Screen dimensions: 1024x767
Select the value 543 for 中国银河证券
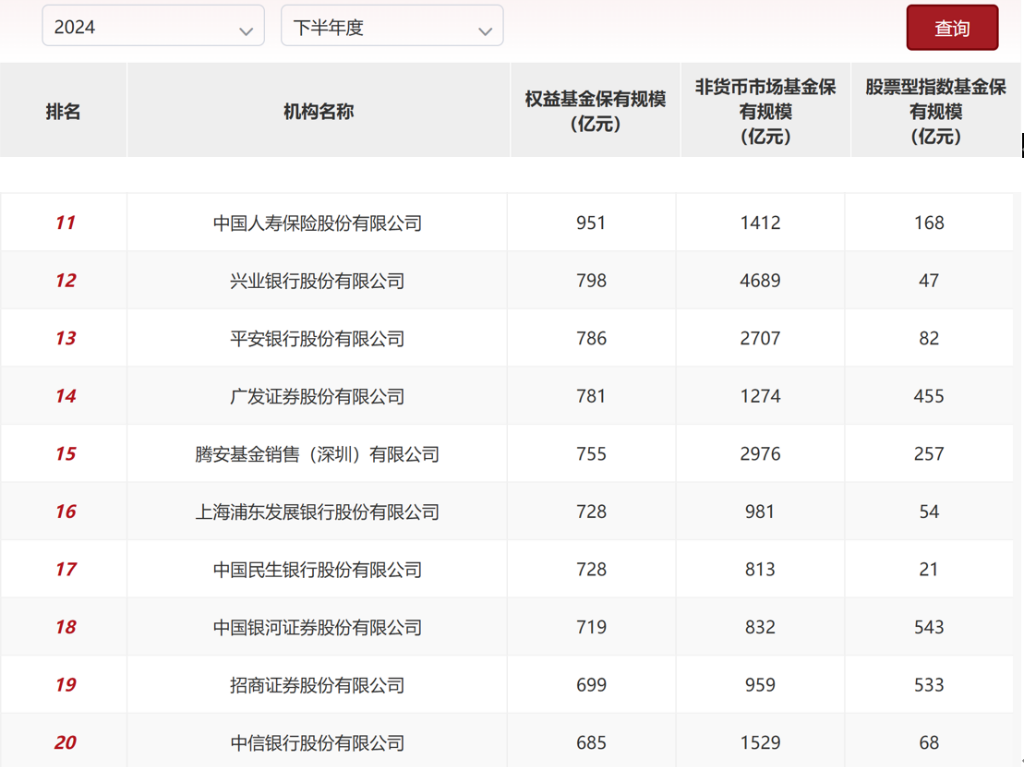click(x=929, y=627)
